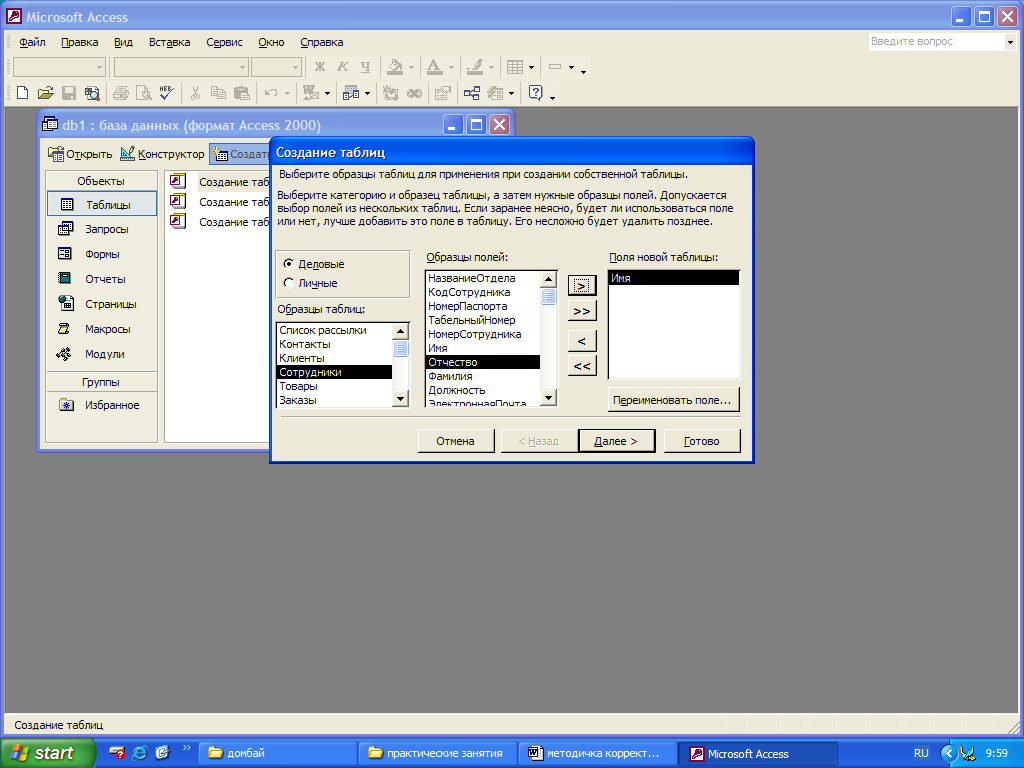Select Клиенты in sample tables list
1024x768 pixels.
[x=334, y=358]
